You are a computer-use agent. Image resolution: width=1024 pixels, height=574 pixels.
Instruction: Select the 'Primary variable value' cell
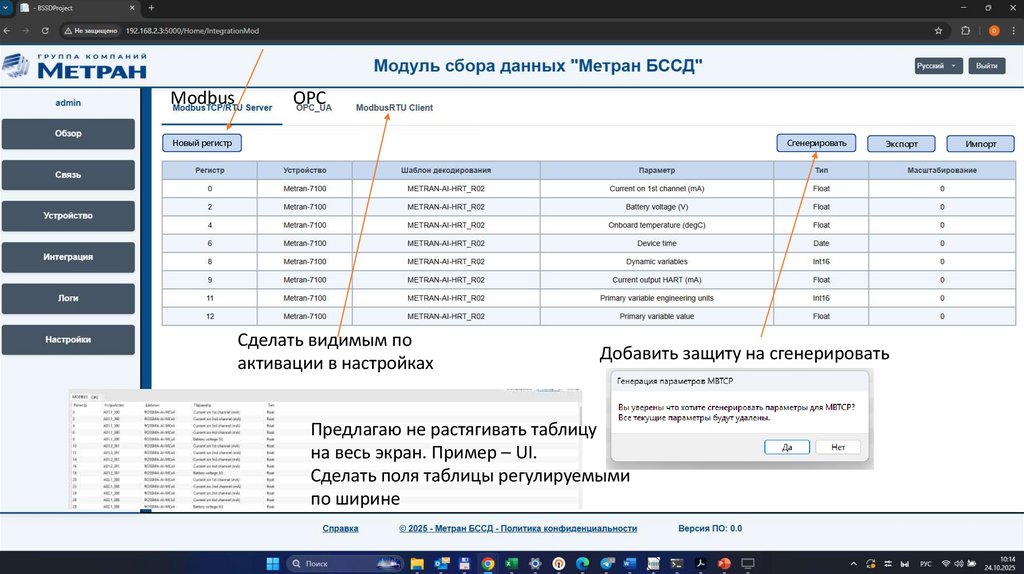(656, 317)
